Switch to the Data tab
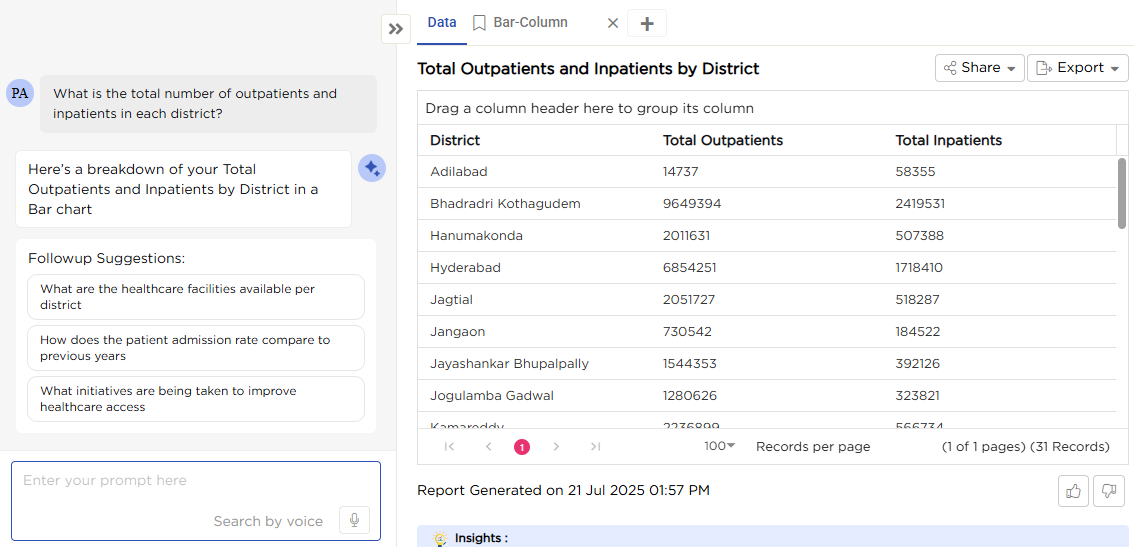1140x547 pixels. coord(442,23)
